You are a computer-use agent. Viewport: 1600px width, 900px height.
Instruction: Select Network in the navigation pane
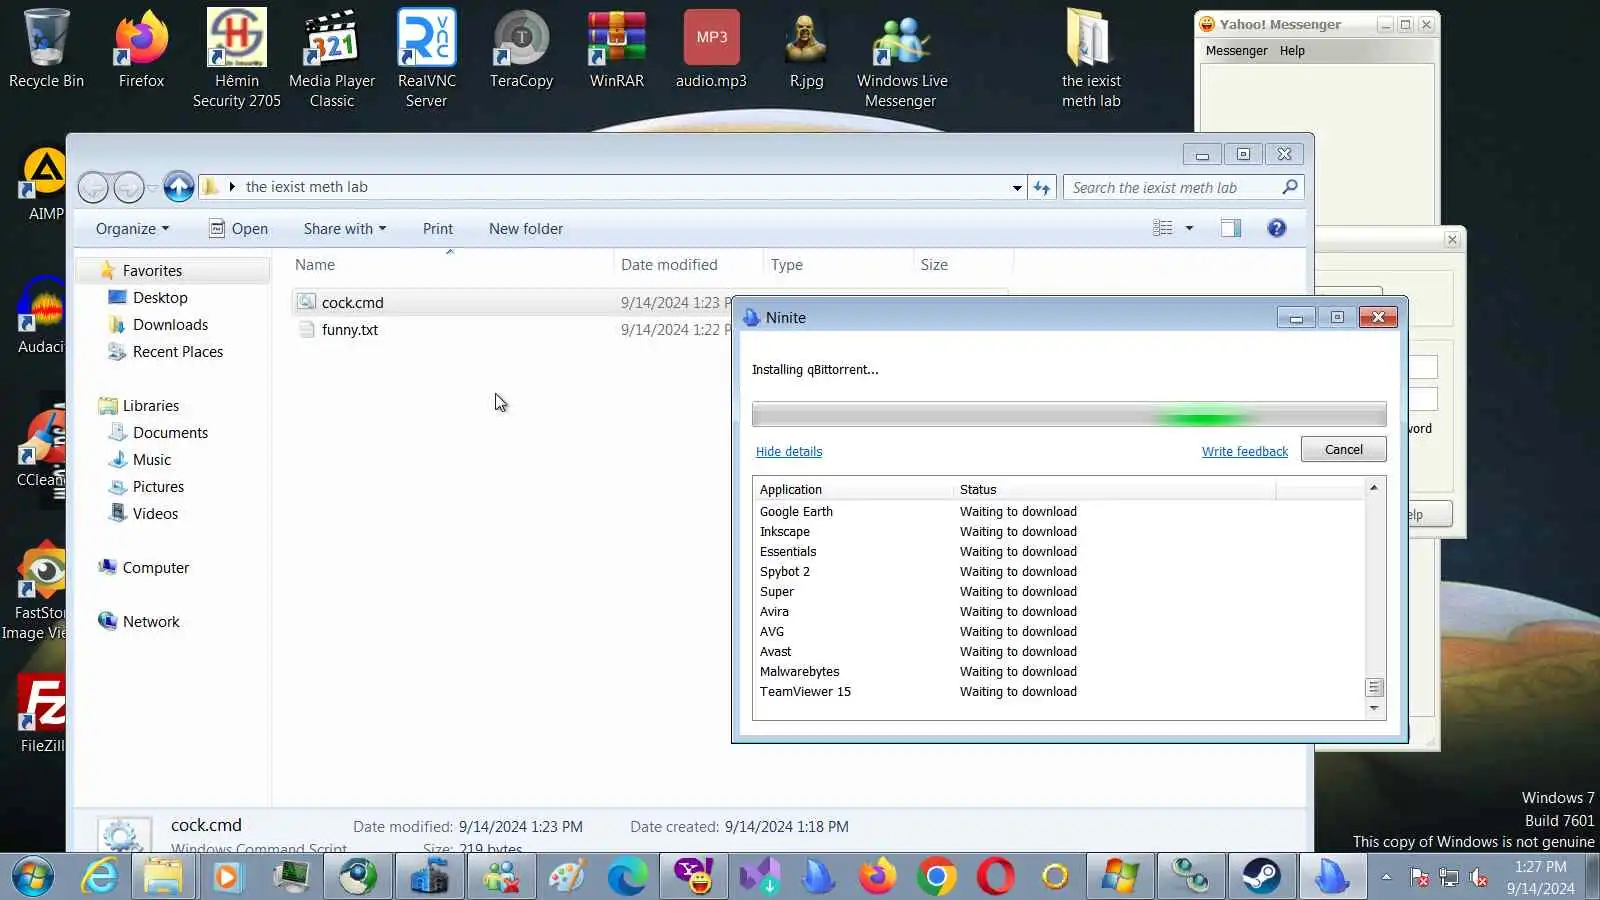pyautogui.click(x=151, y=621)
